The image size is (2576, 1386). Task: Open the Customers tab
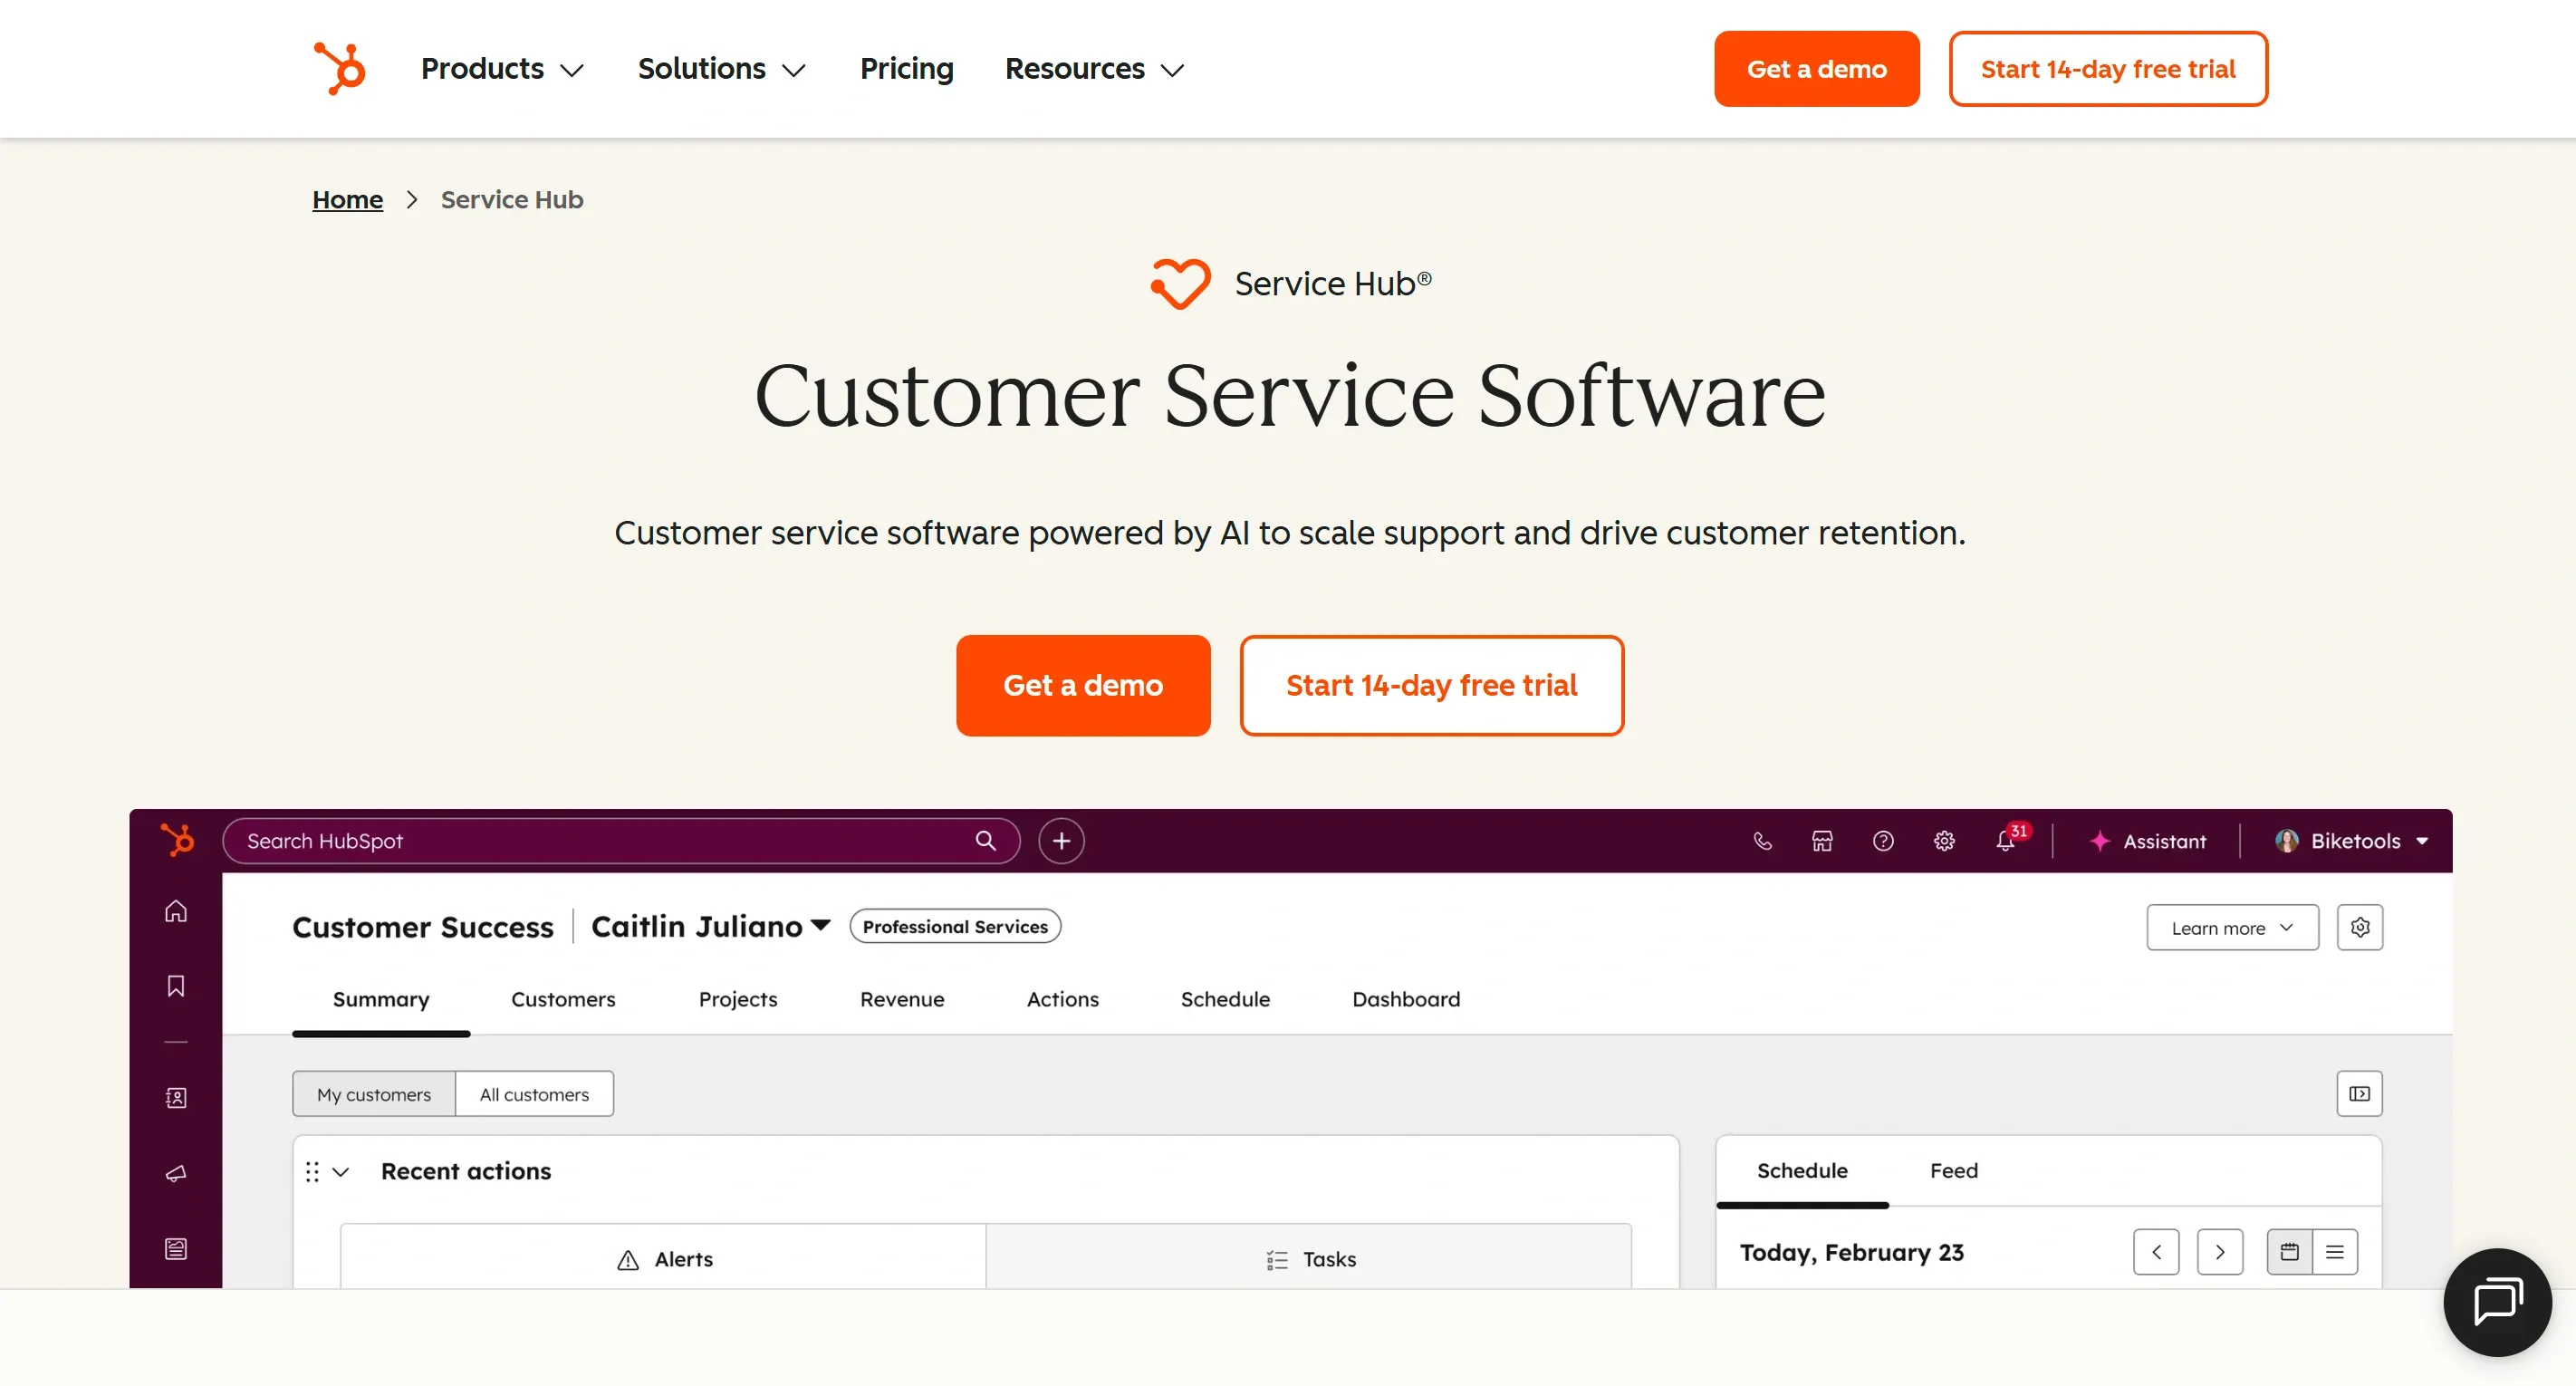click(563, 999)
